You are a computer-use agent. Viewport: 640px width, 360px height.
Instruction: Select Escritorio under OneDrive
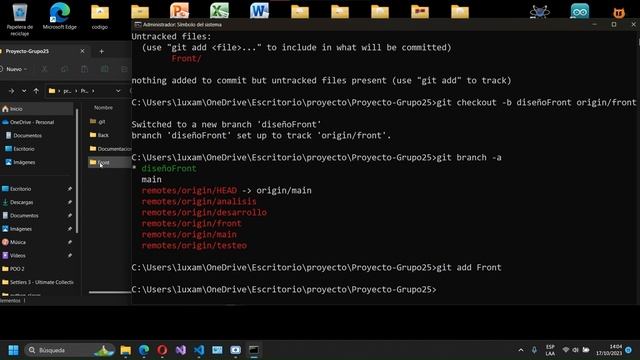pyautogui.click(x=24, y=149)
